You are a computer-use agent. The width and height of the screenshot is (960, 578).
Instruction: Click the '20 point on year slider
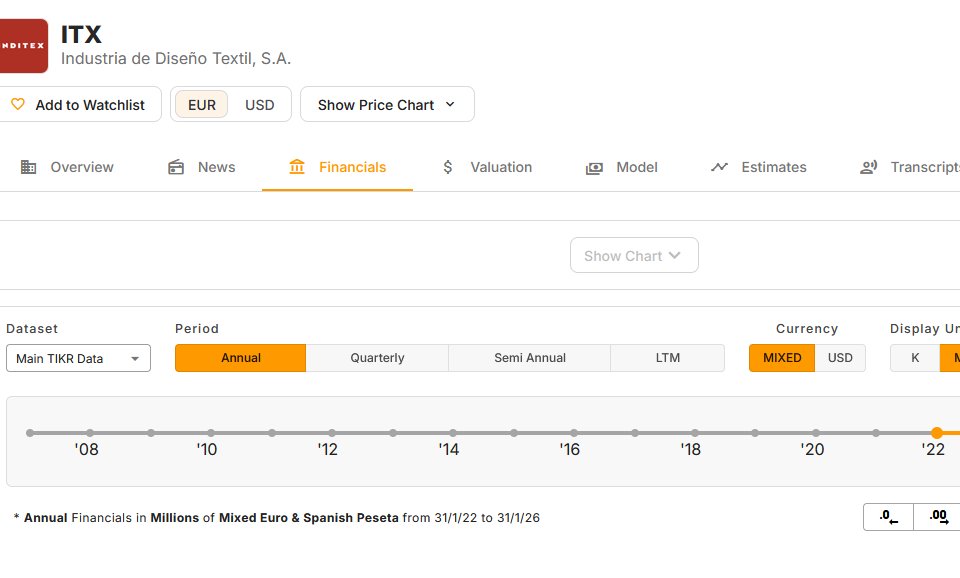(816, 433)
